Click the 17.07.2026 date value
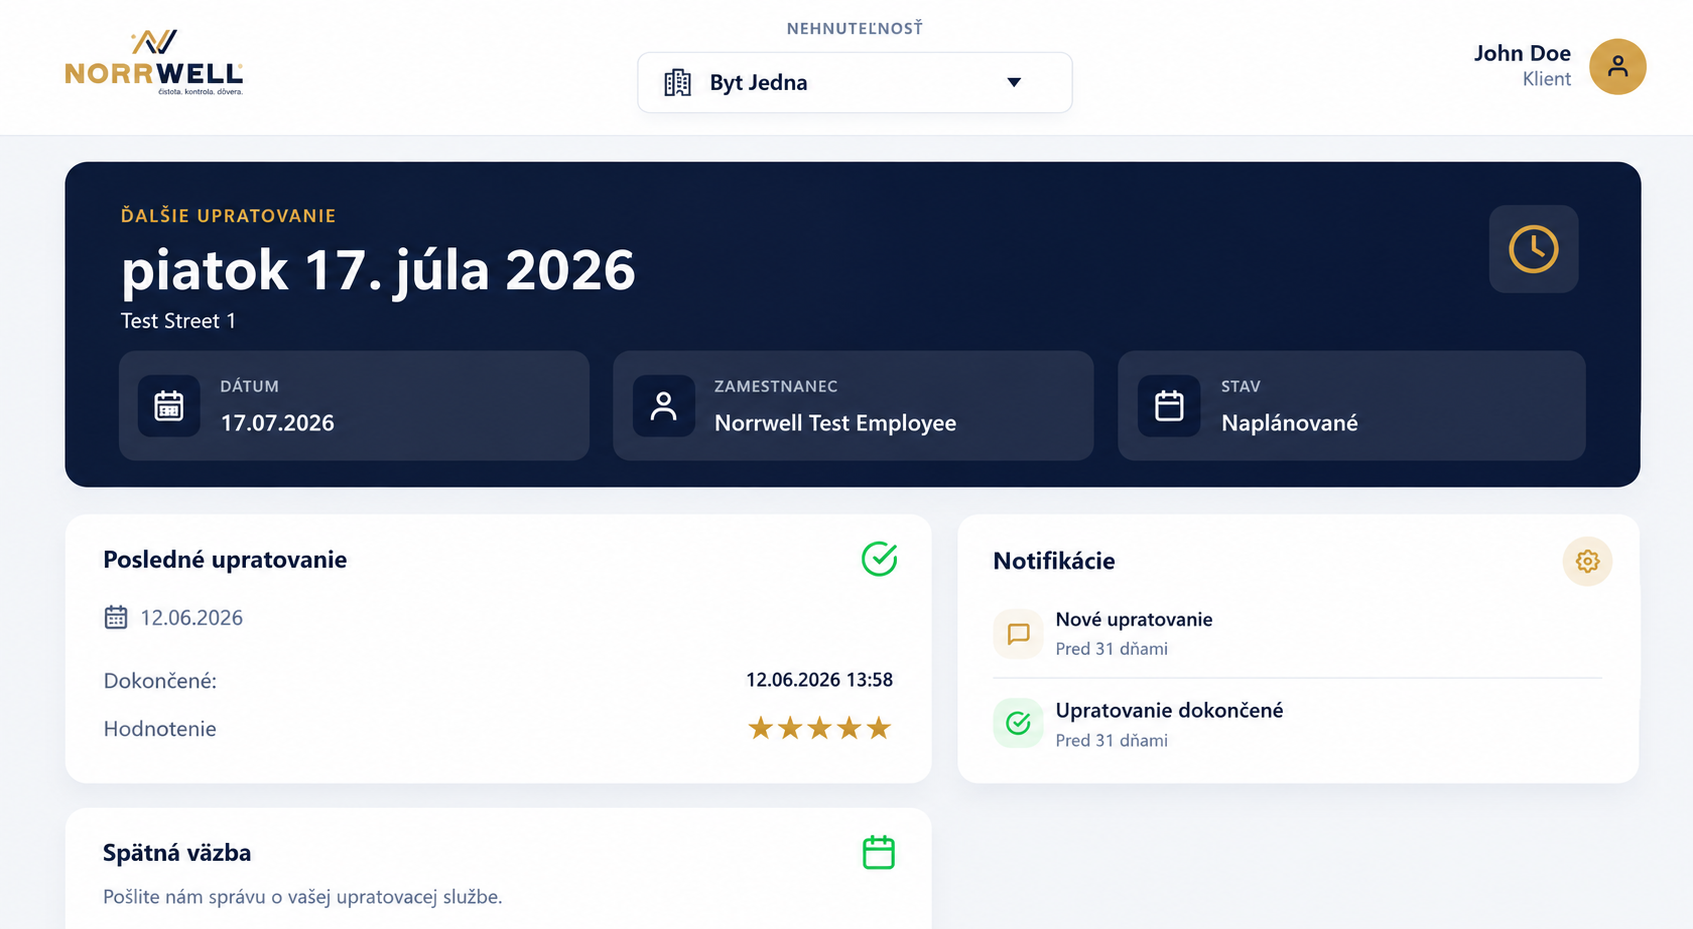Screen dimensions: 1693x929 tap(277, 423)
